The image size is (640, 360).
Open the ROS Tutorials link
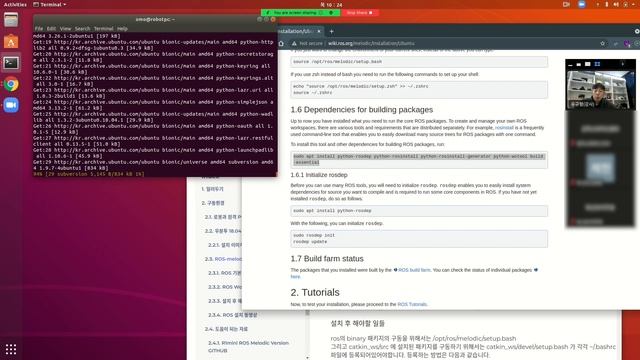pyautogui.click(x=412, y=304)
